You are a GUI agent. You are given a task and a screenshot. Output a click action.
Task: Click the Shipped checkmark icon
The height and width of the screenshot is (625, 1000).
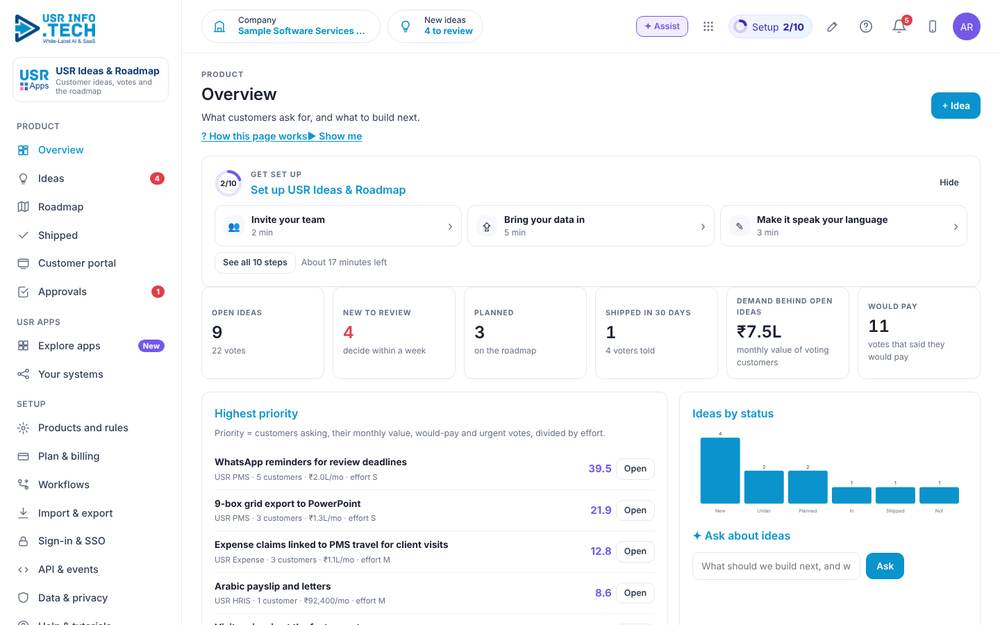[23, 235]
